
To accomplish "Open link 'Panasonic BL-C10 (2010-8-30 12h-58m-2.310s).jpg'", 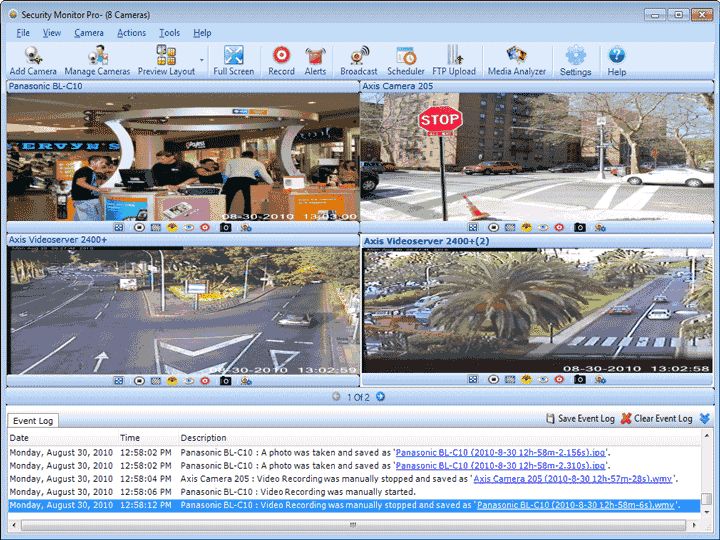I will 501,466.
